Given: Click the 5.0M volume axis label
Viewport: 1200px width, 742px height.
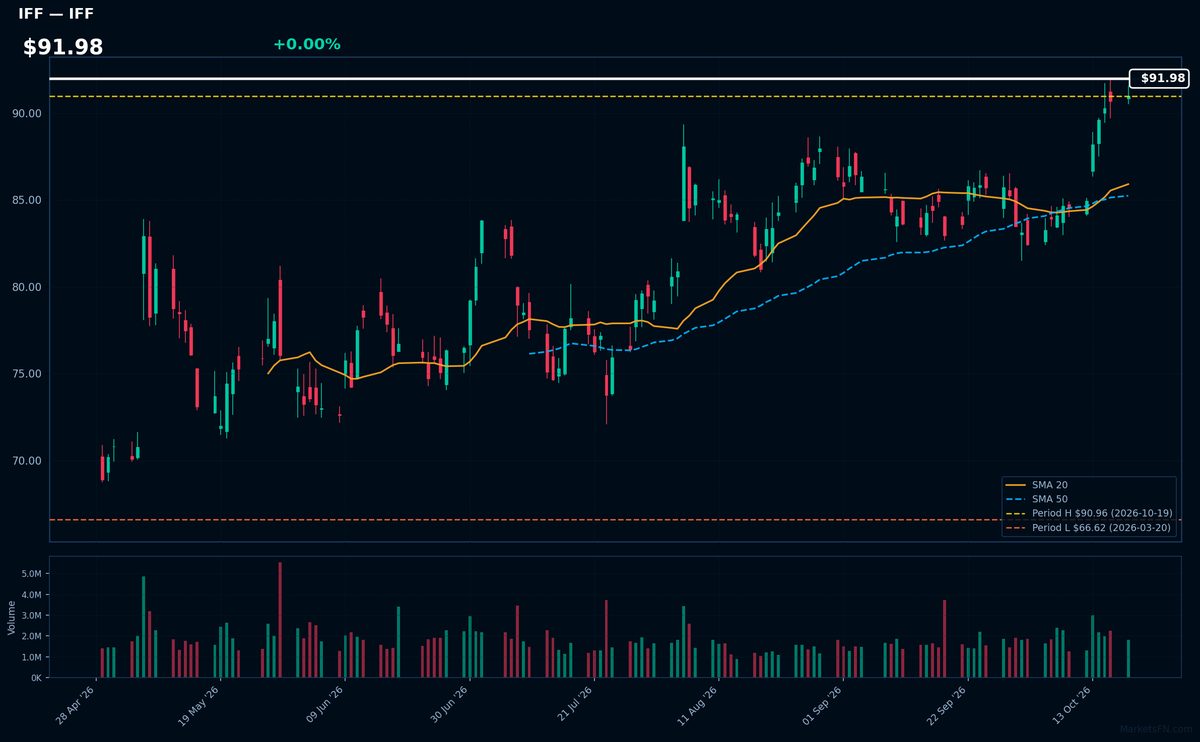Looking at the screenshot, I should 30,575.
